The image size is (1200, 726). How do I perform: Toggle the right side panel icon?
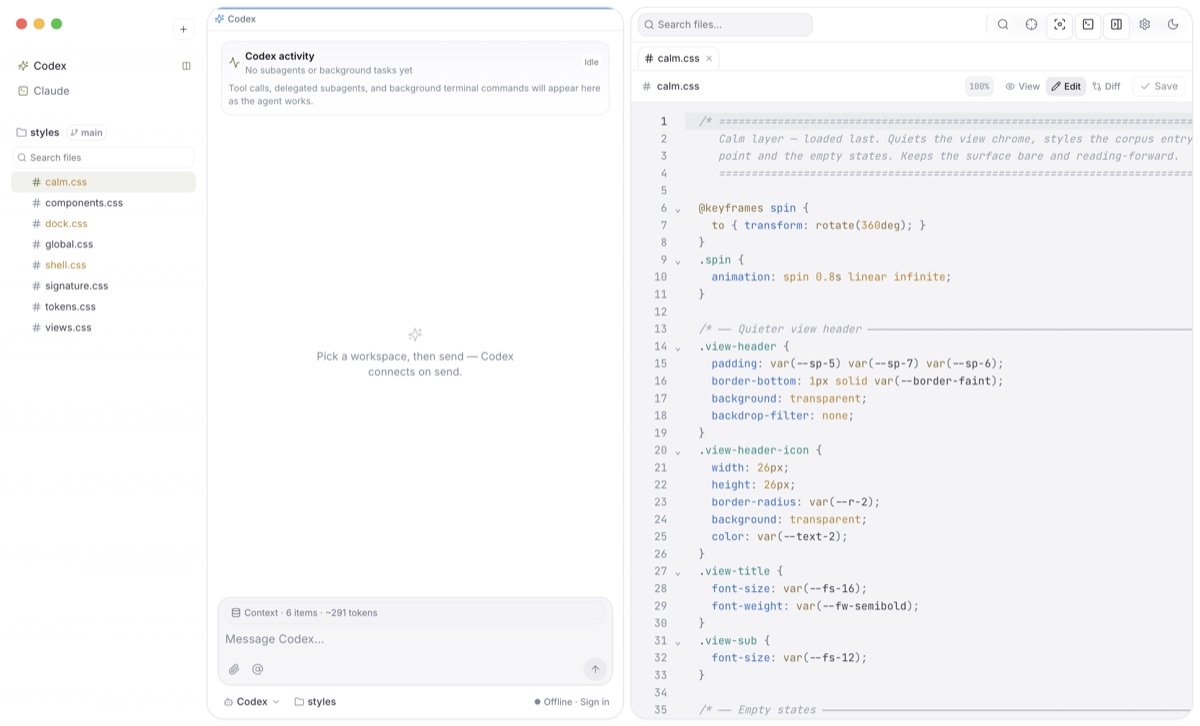pos(1116,24)
